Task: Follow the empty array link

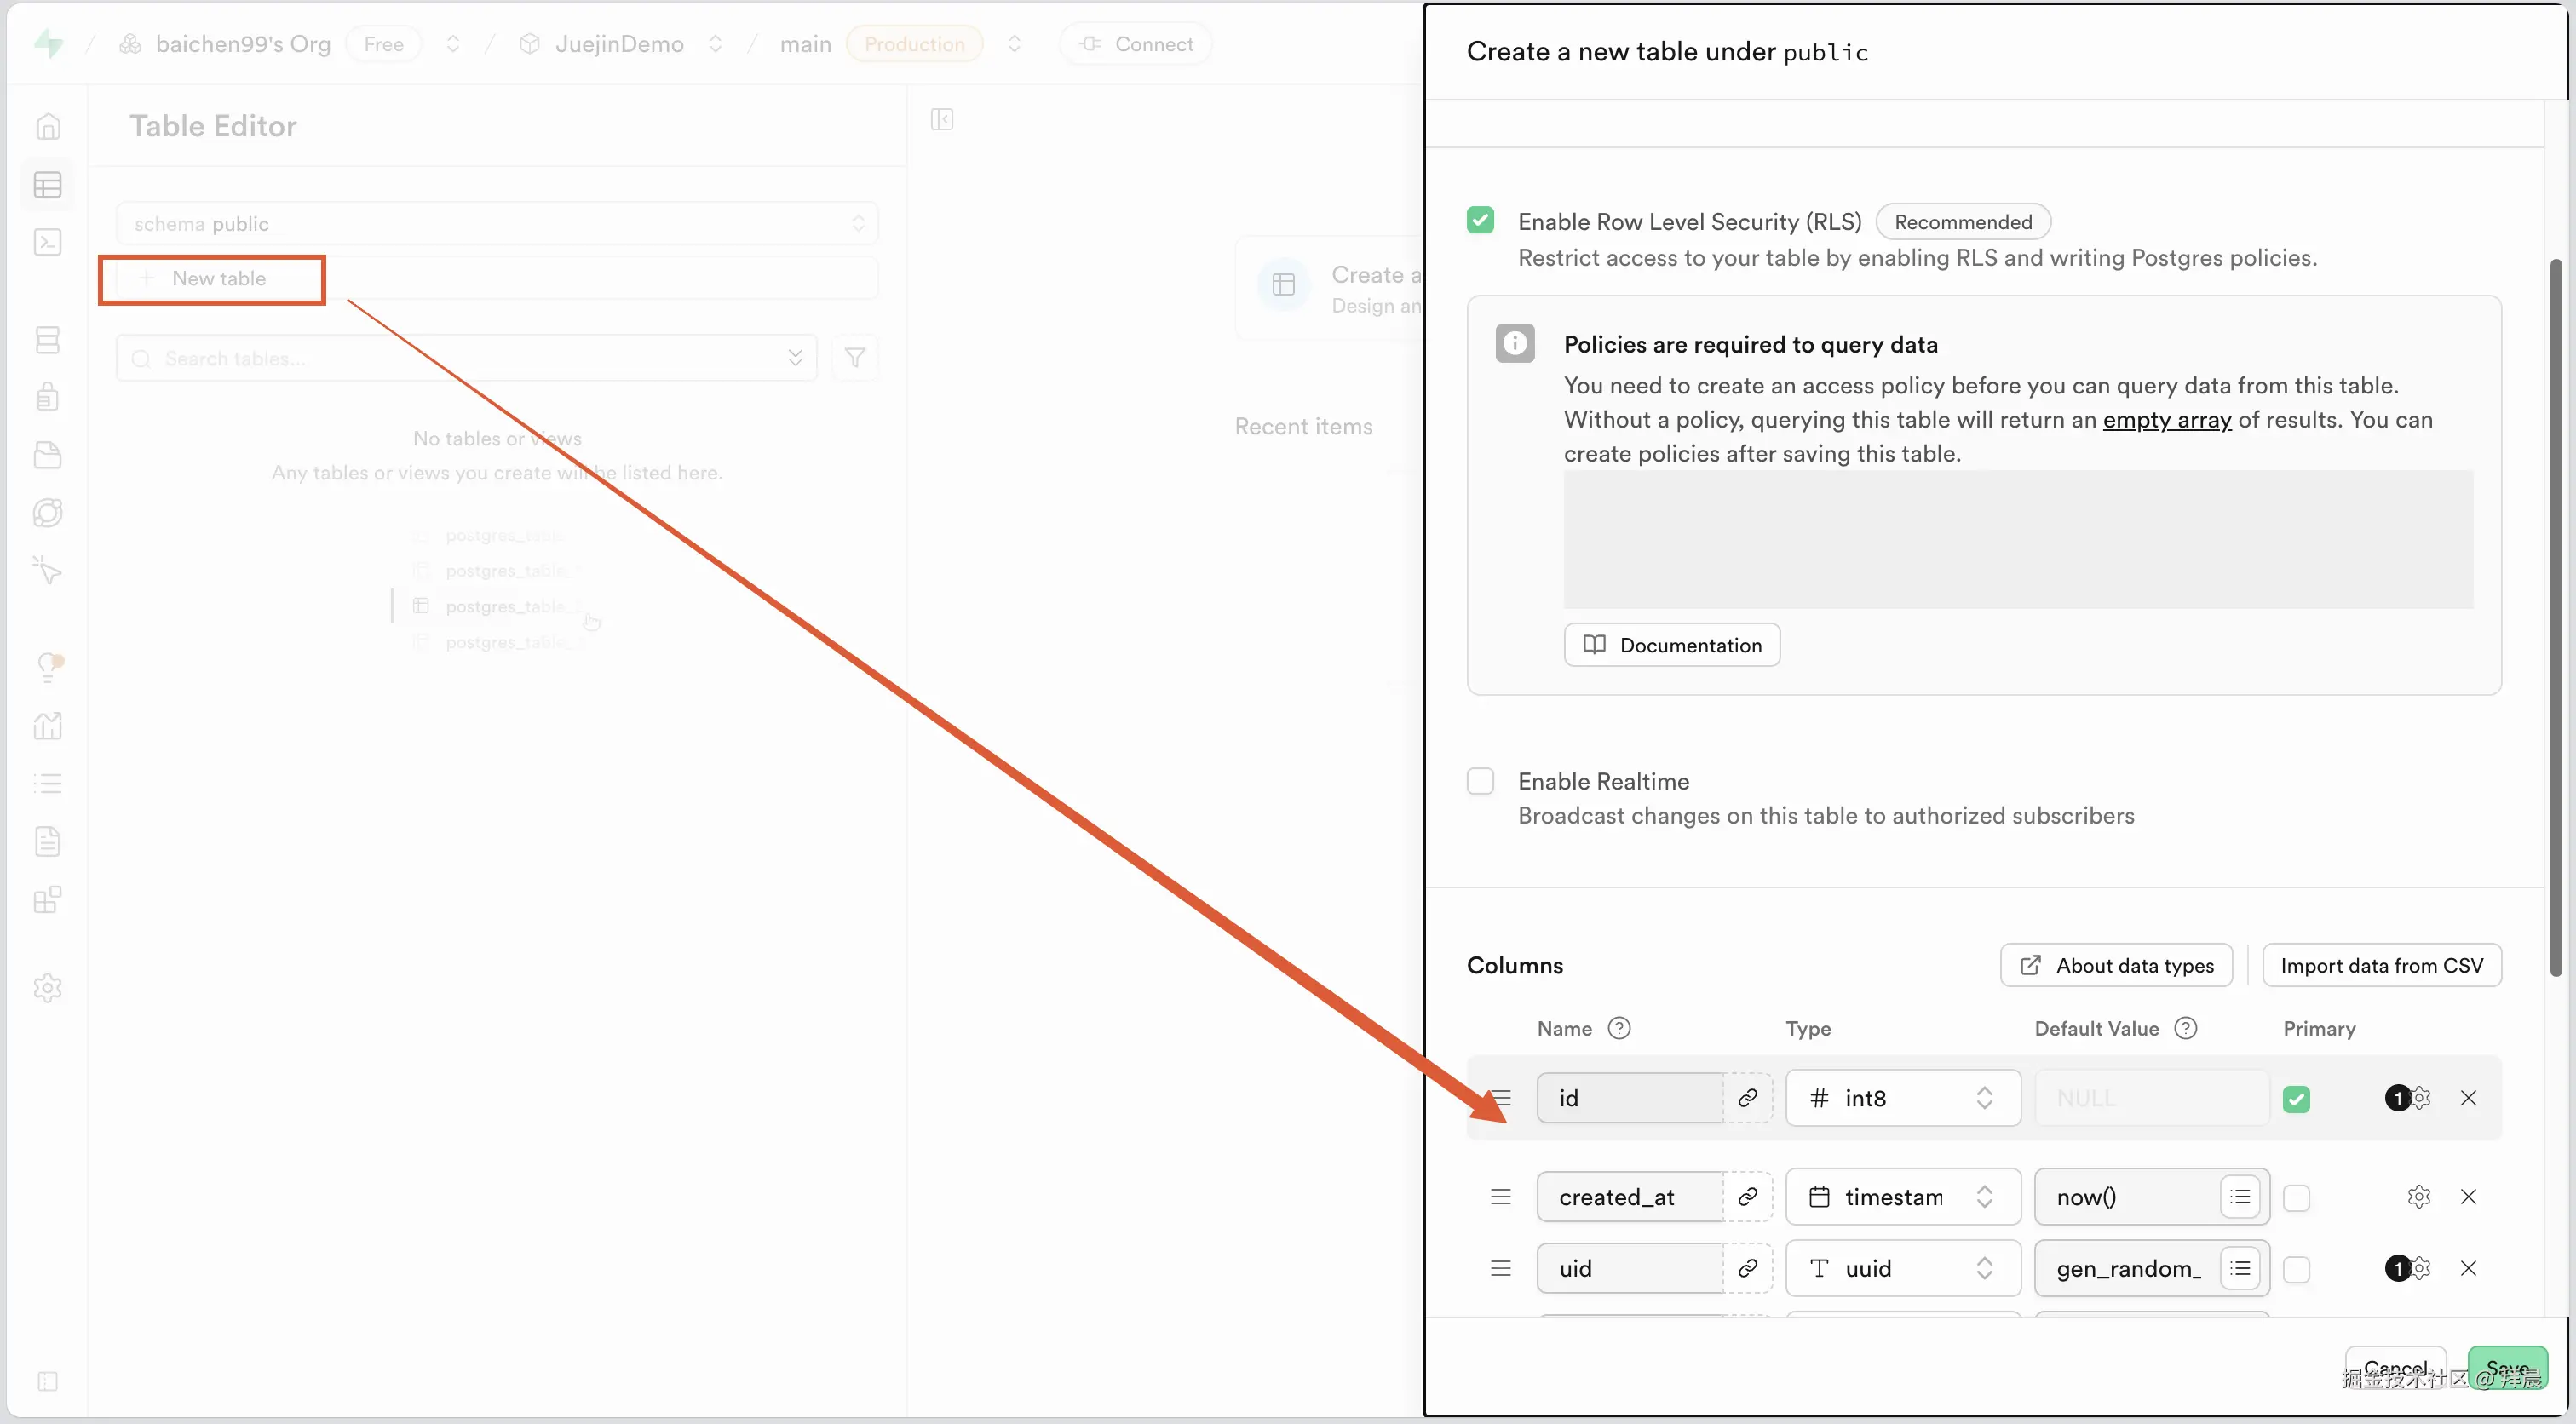Action: click(2167, 420)
